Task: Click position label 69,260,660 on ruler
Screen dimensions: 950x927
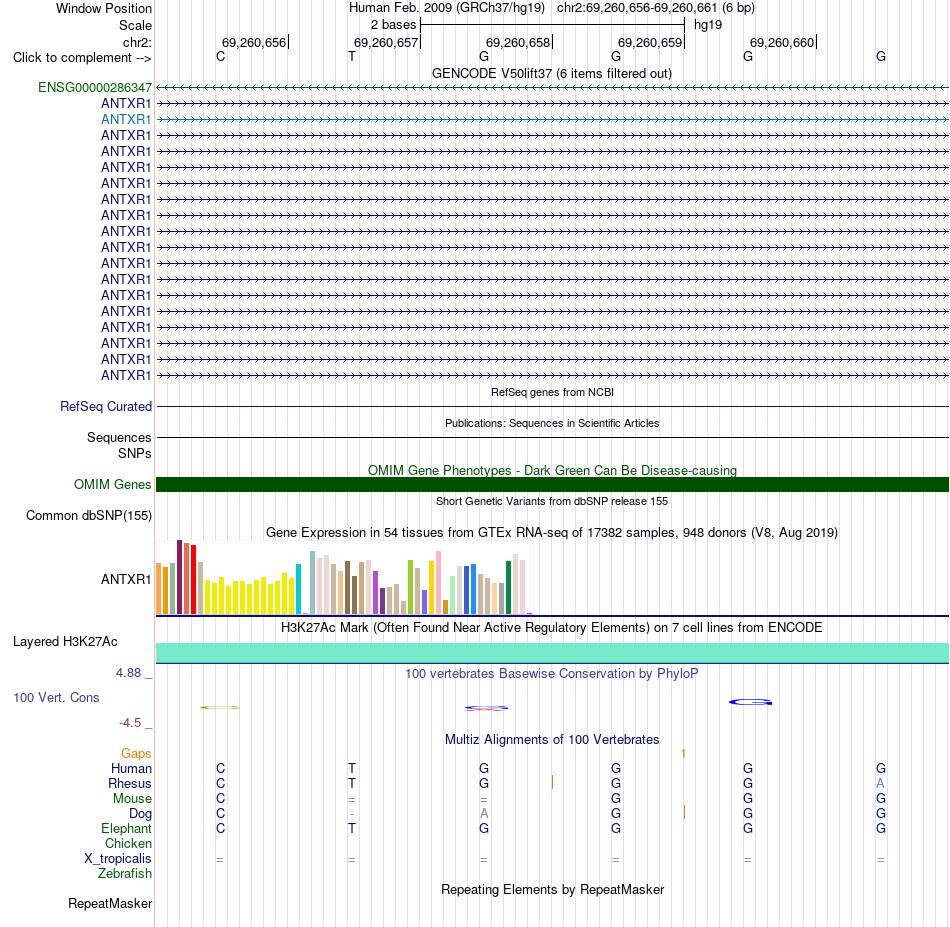Action: [782, 42]
